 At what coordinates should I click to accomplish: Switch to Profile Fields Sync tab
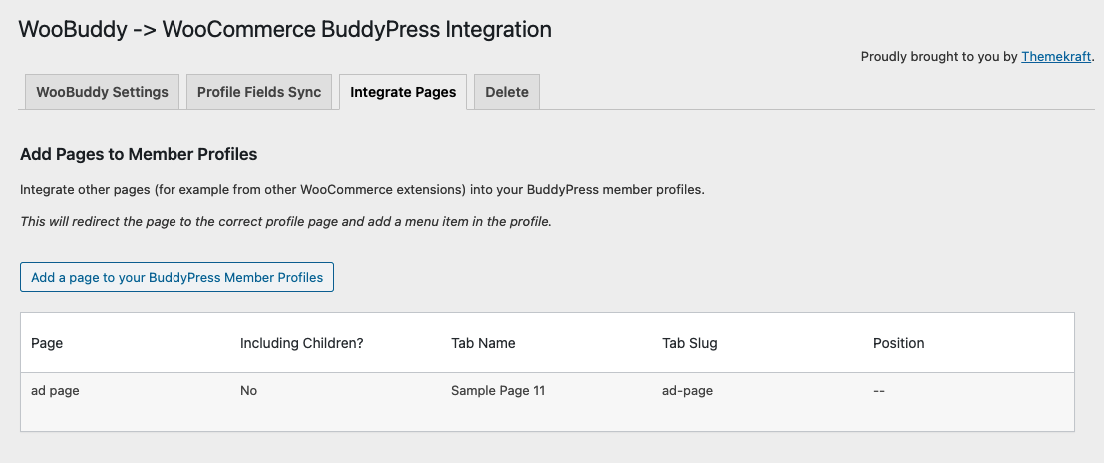(259, 92)
